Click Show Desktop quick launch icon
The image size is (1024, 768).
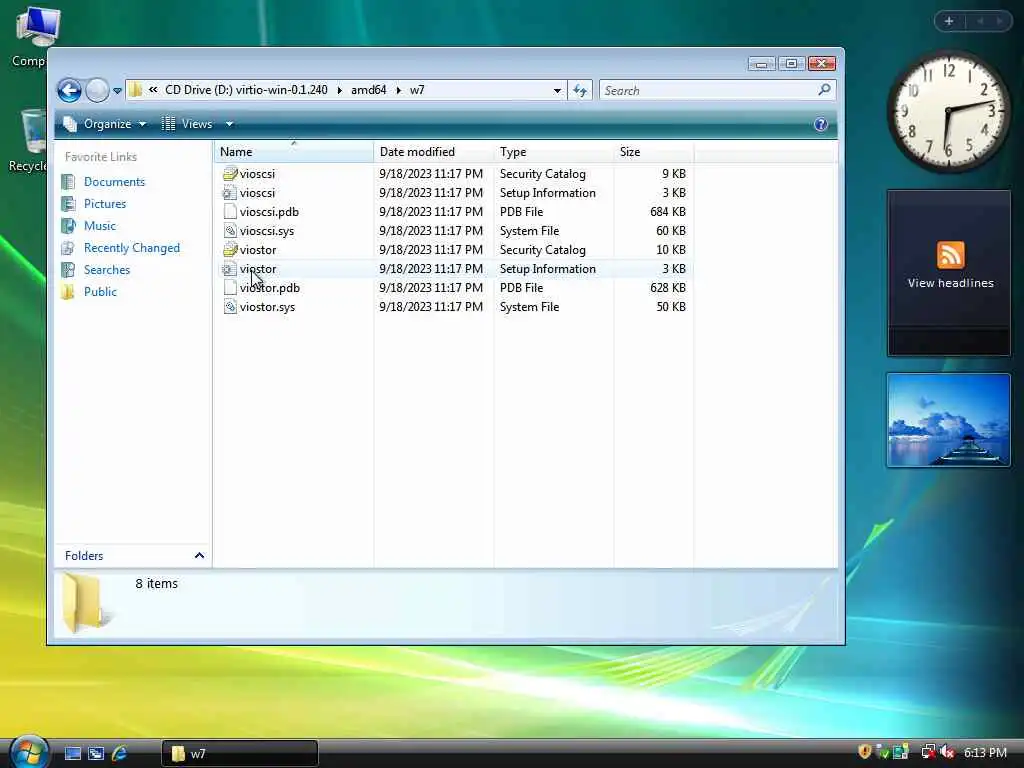click(72, 754)
